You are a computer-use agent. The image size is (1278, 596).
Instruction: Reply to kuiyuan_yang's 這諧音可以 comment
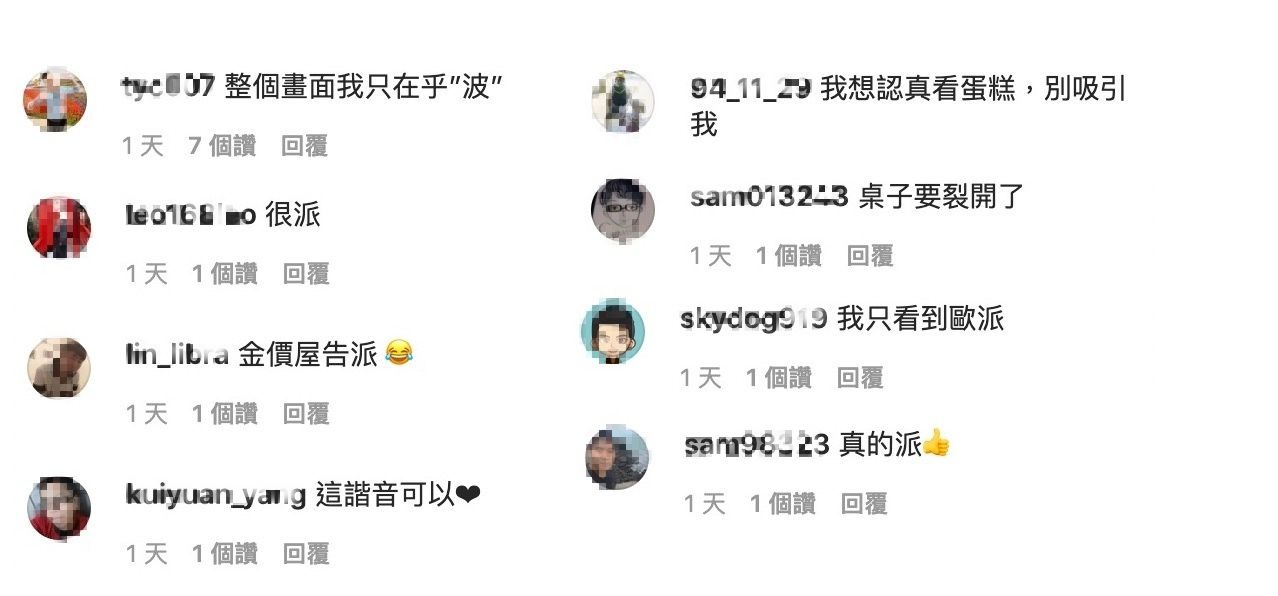coord(306,554)
